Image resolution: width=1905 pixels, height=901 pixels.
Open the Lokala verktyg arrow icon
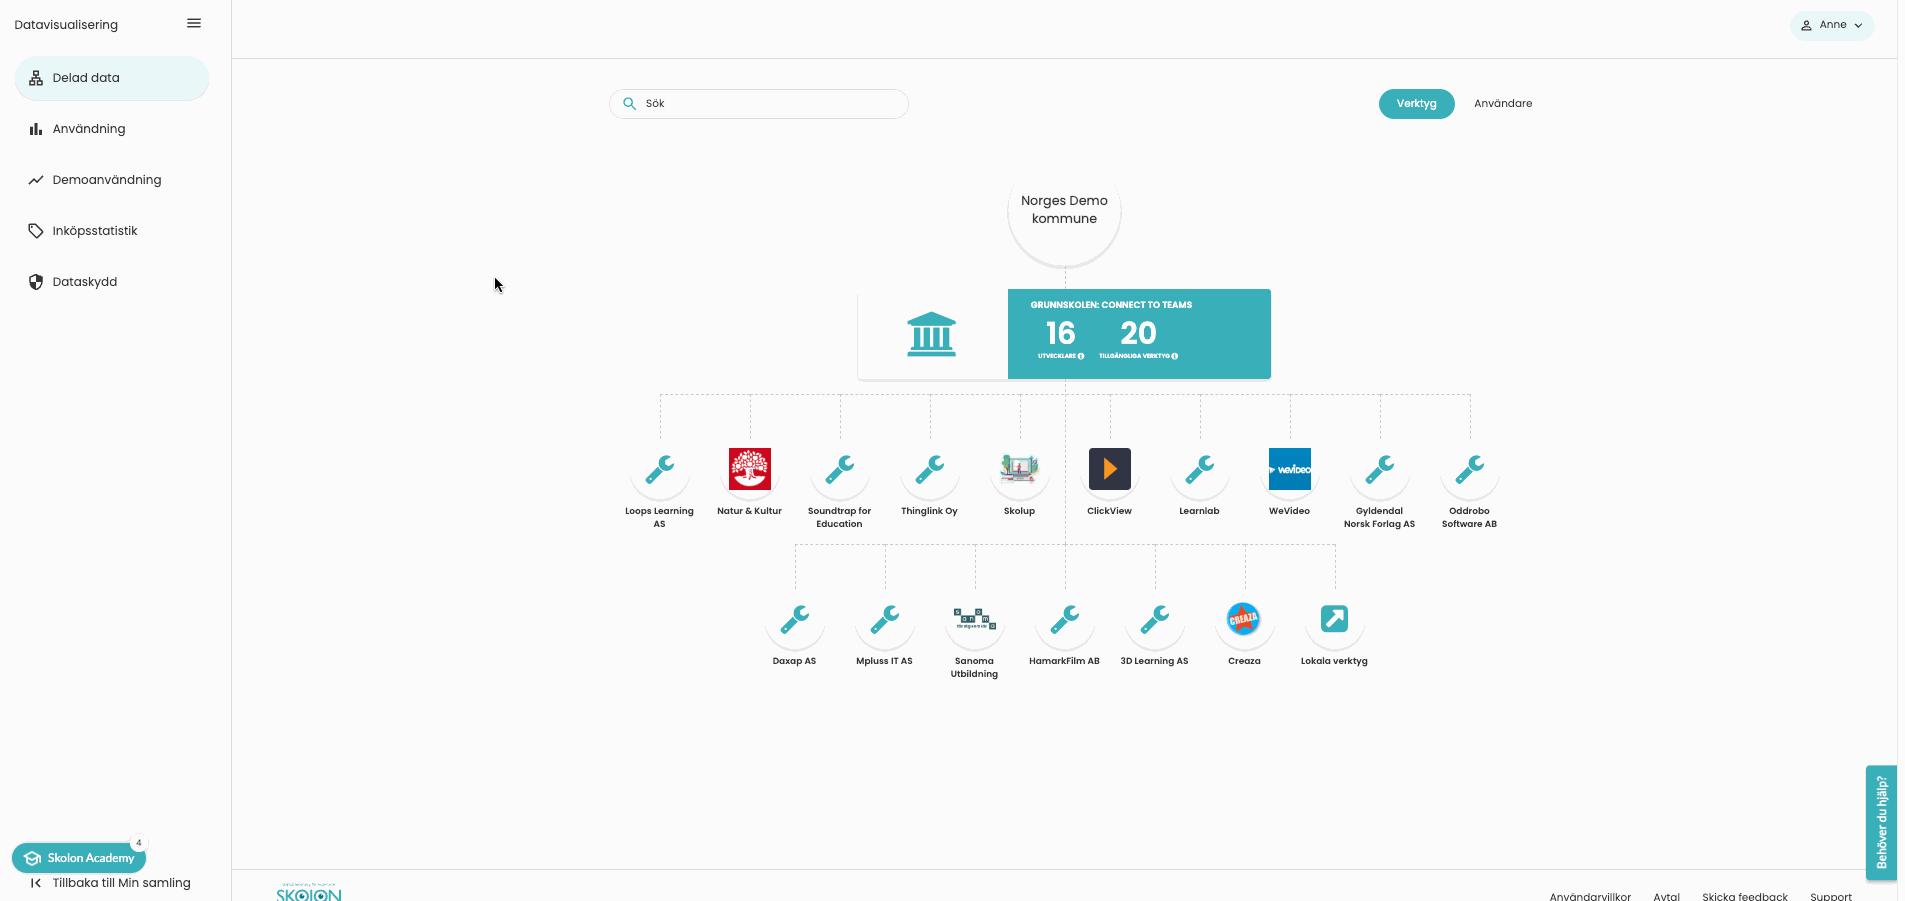[x=1334, y=619]
